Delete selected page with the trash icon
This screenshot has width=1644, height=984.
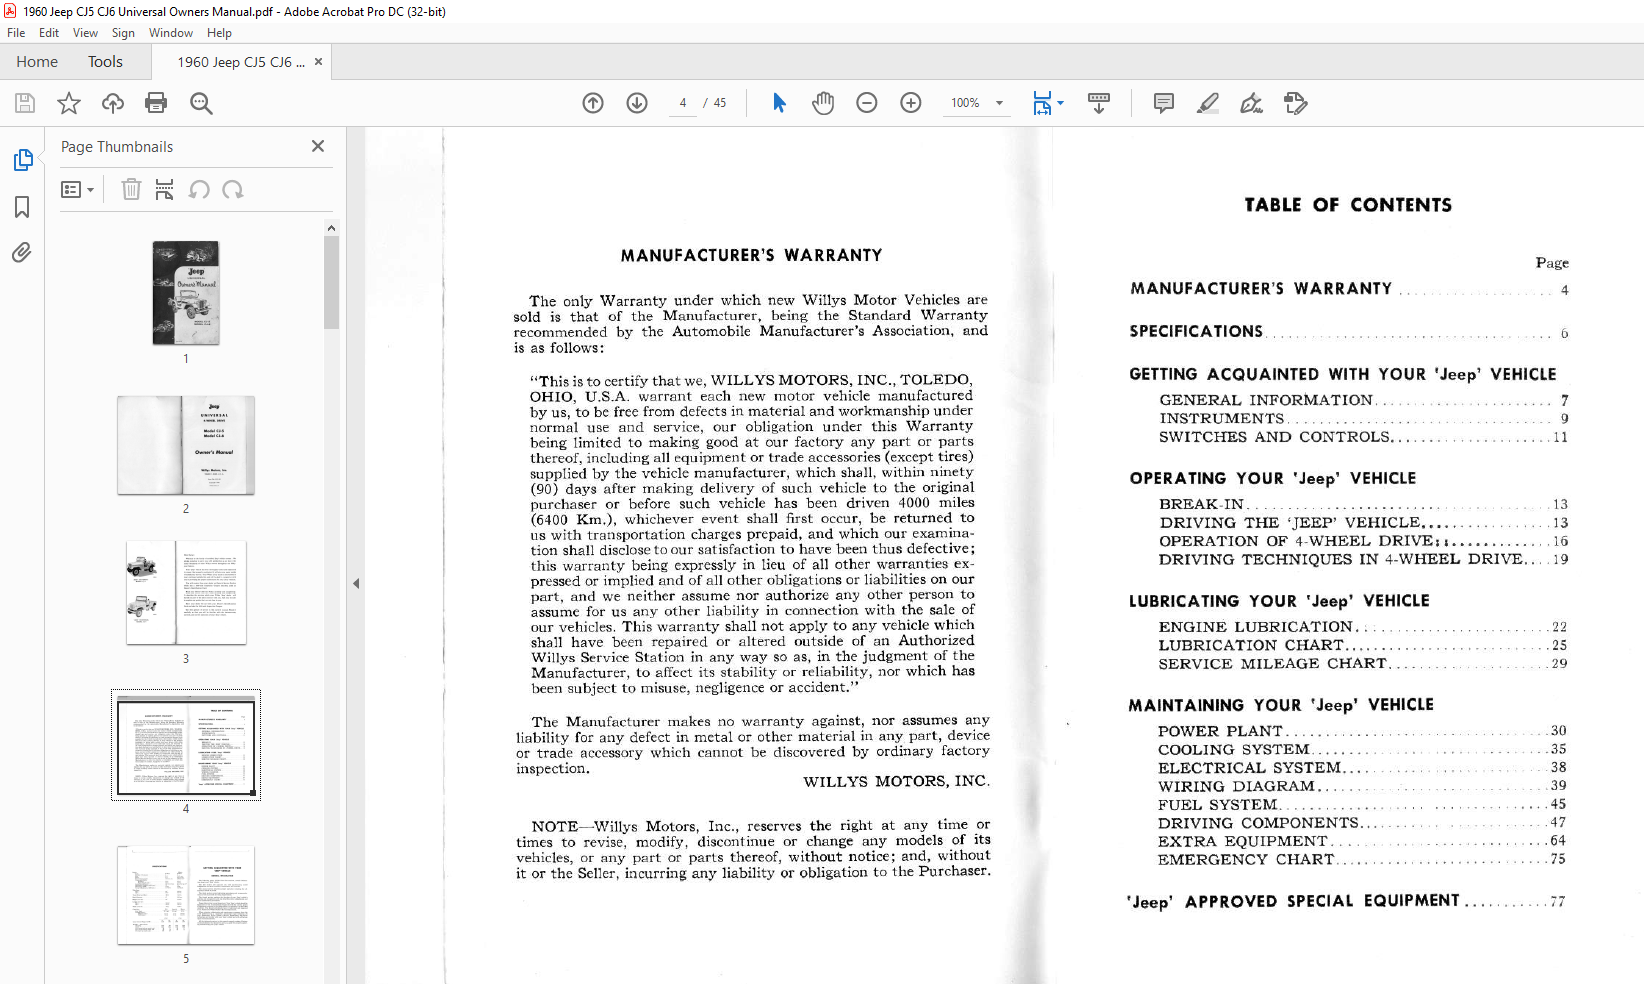(x=131, y=189)
